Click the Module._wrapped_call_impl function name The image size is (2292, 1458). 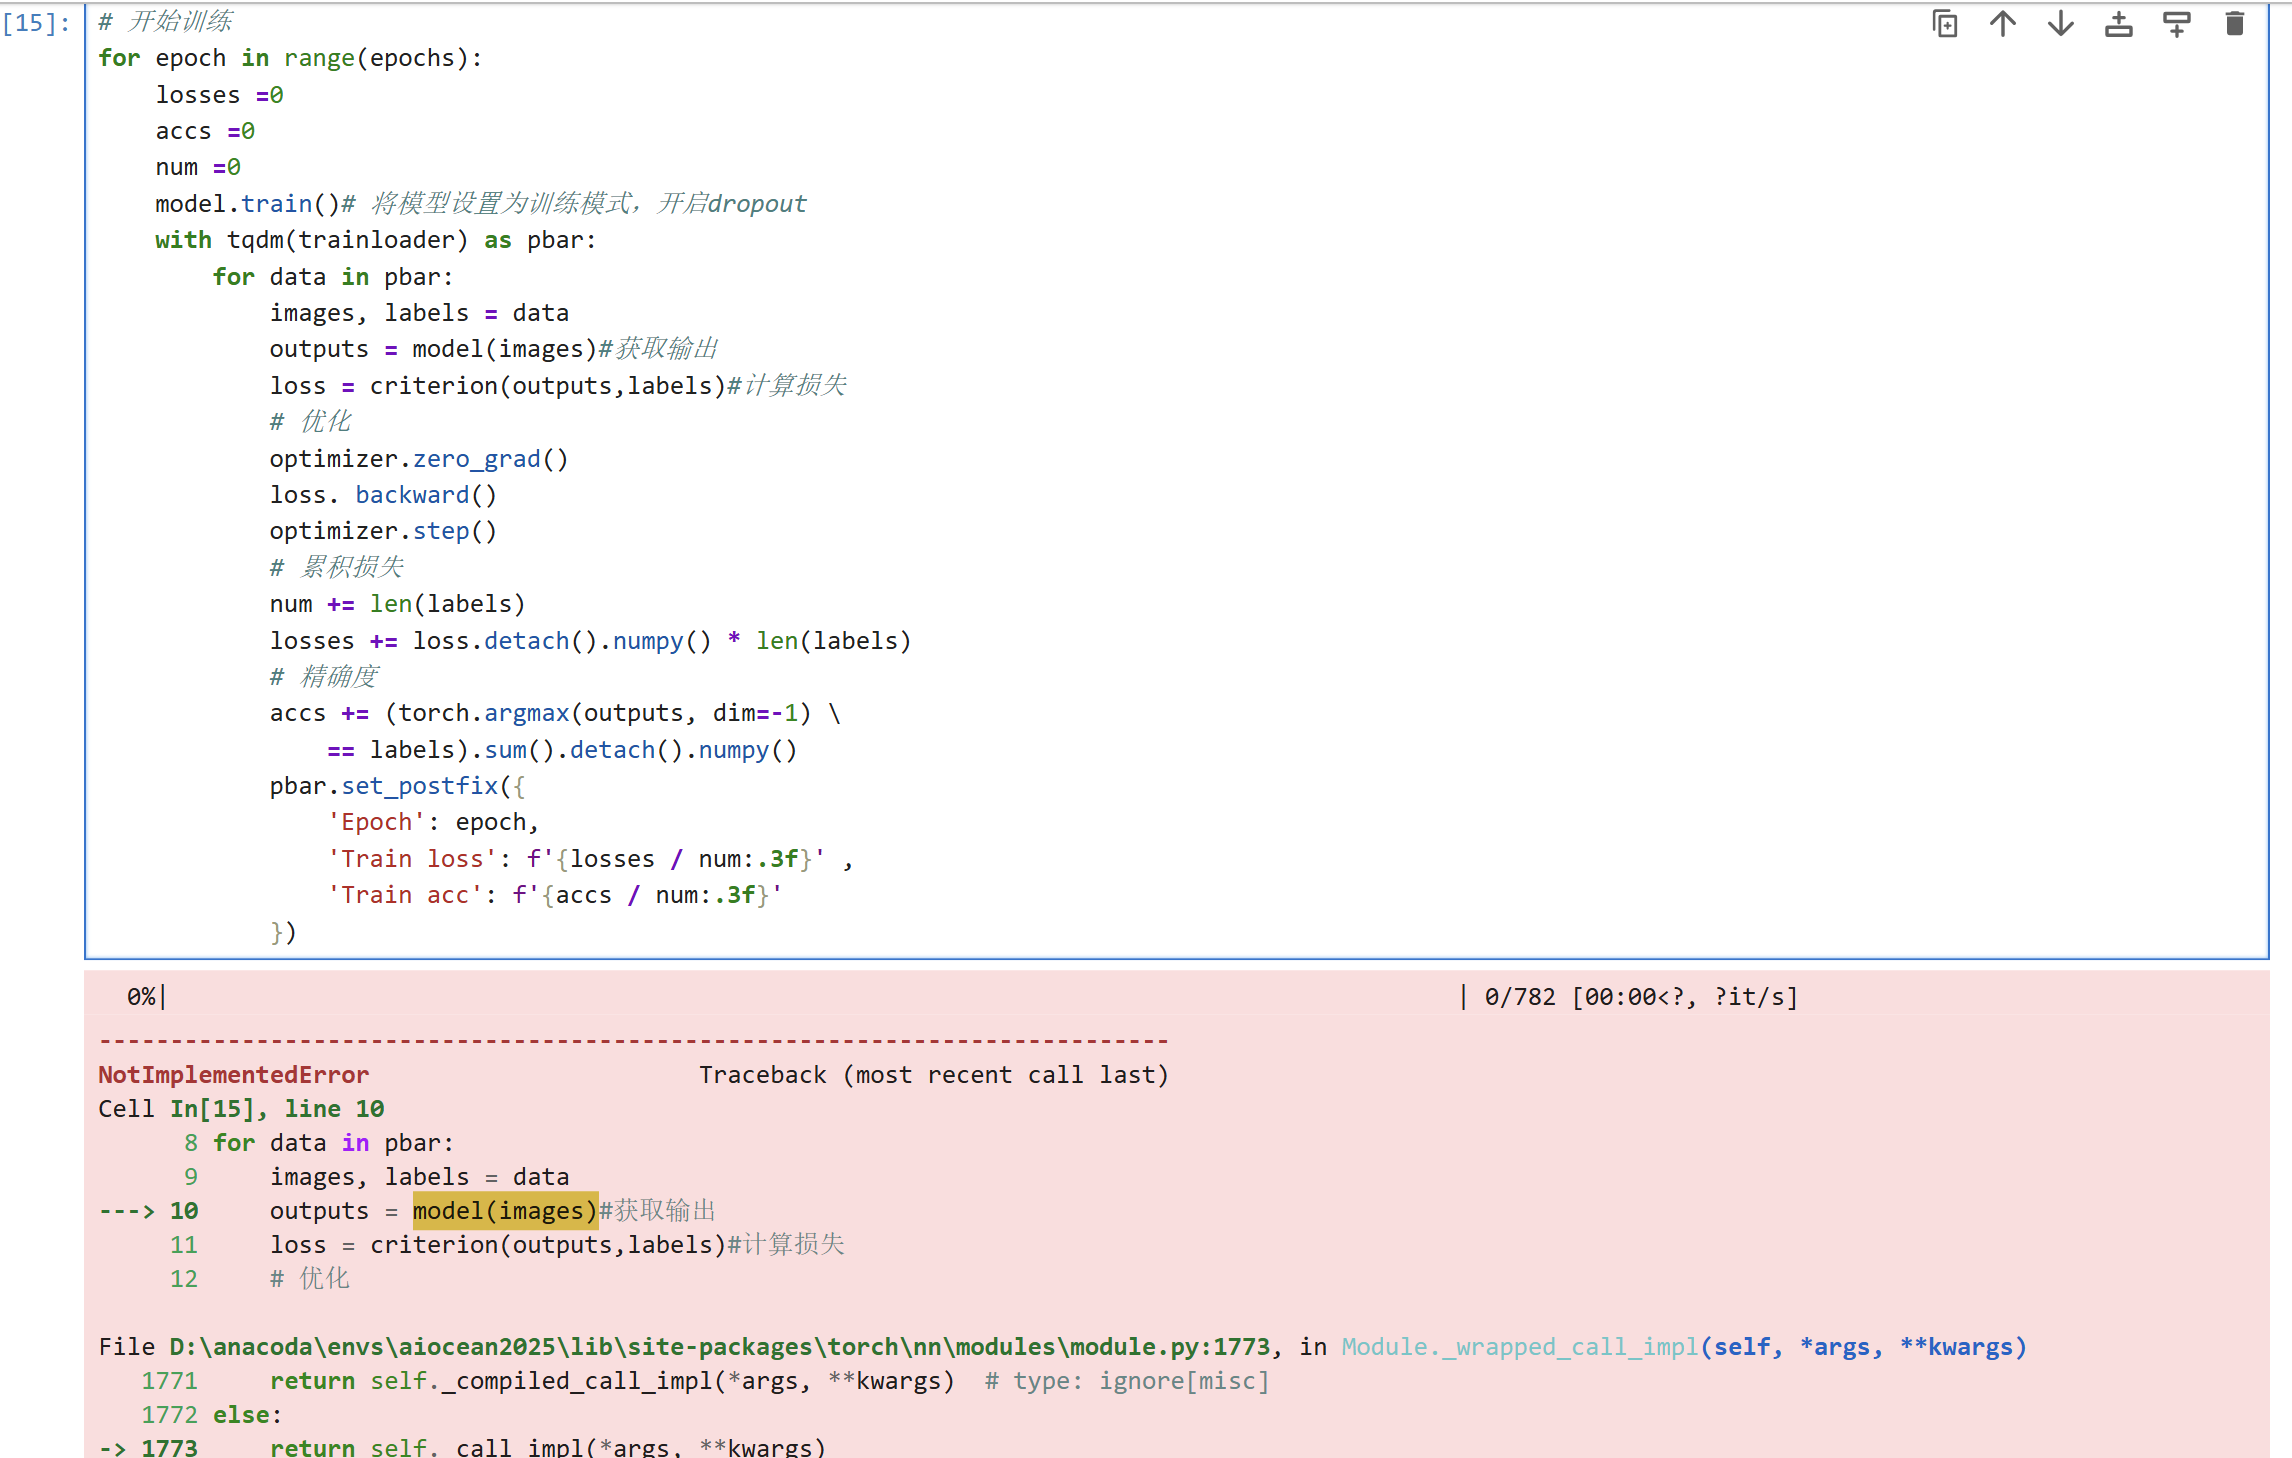coord(1519,1347)
